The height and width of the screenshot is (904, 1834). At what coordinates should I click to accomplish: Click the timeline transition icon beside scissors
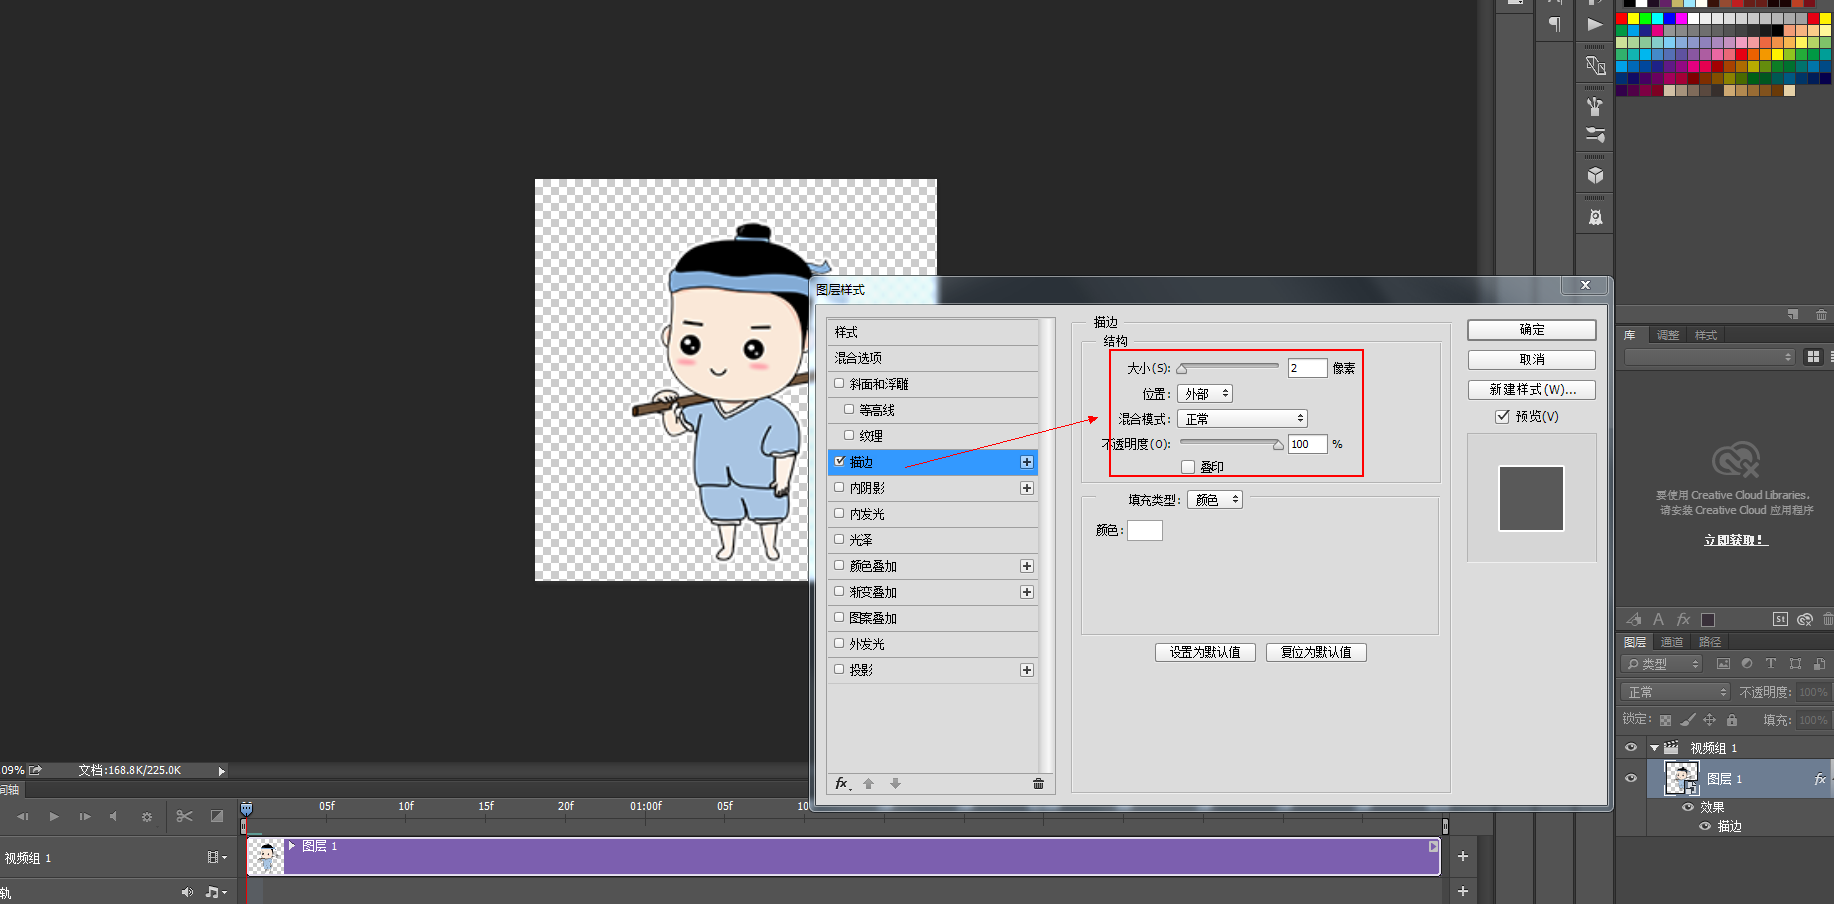(217, 816)
